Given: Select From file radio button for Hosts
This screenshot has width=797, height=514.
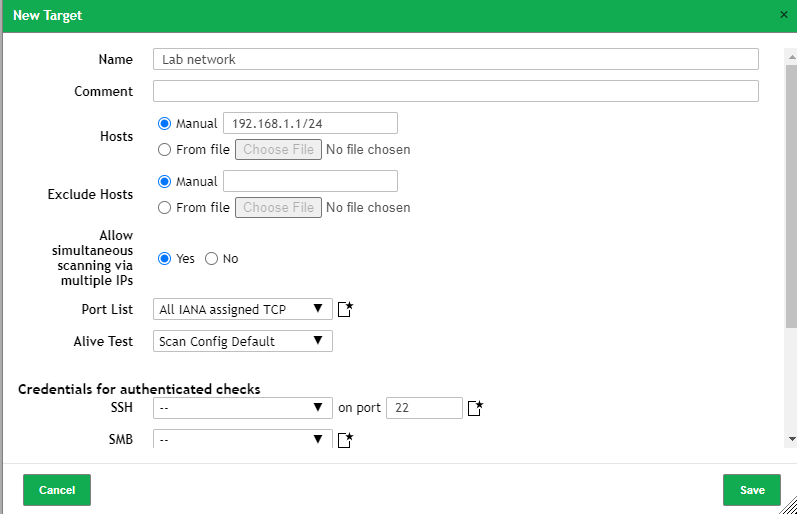Looking at the screenshot, I should coord(165,150).
